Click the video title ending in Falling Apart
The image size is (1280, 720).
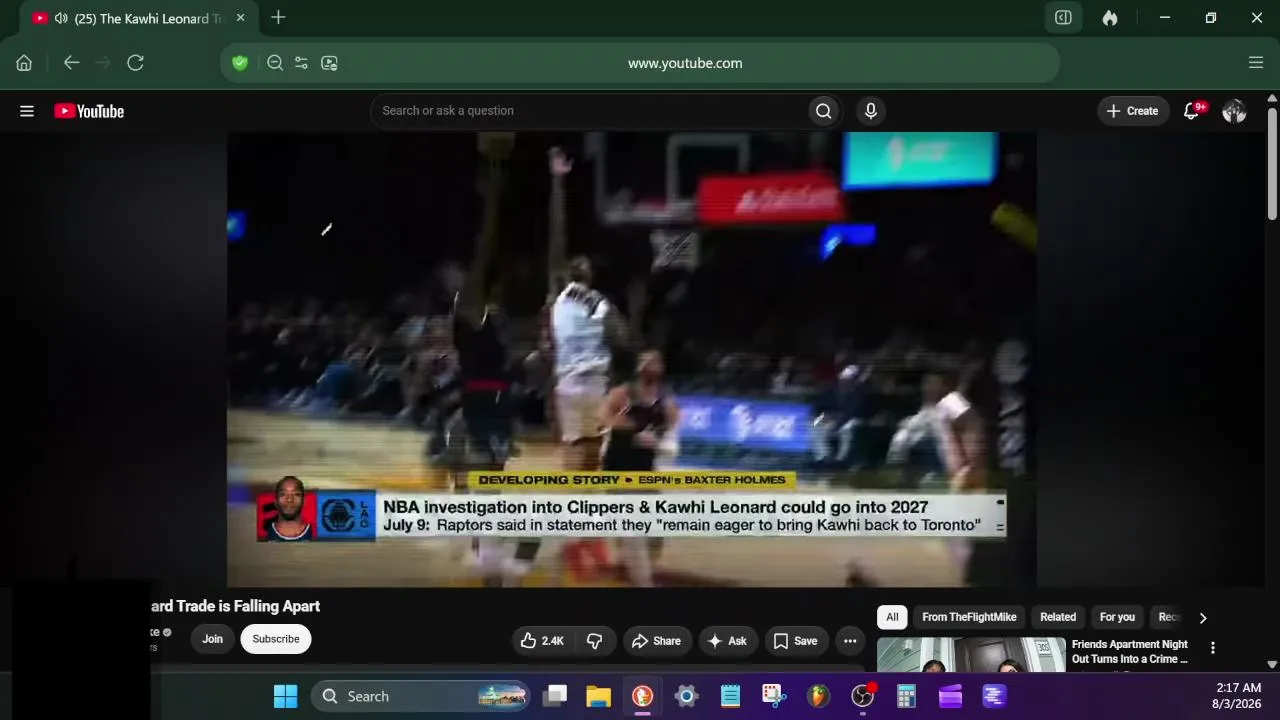235,606
